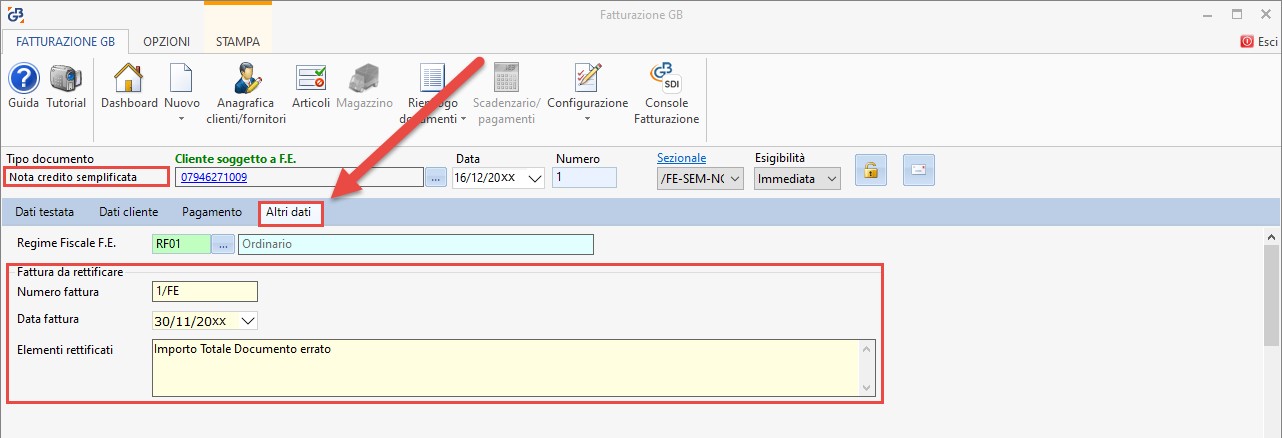Viewport: 1282px width, 438px height.
Task: Click the Numero fattura input field
Action: tap(204, 291)
